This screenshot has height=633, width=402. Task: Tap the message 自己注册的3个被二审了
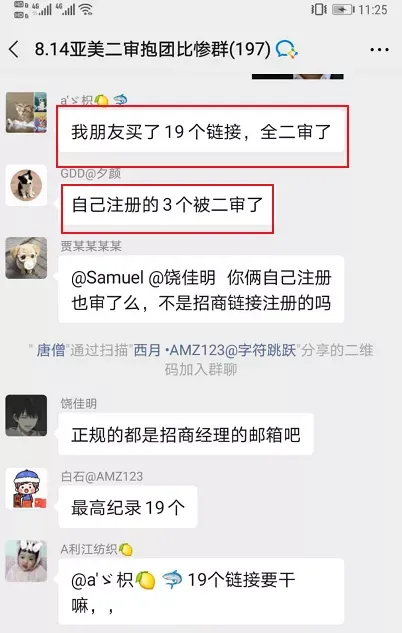click(x=167, y=205)
